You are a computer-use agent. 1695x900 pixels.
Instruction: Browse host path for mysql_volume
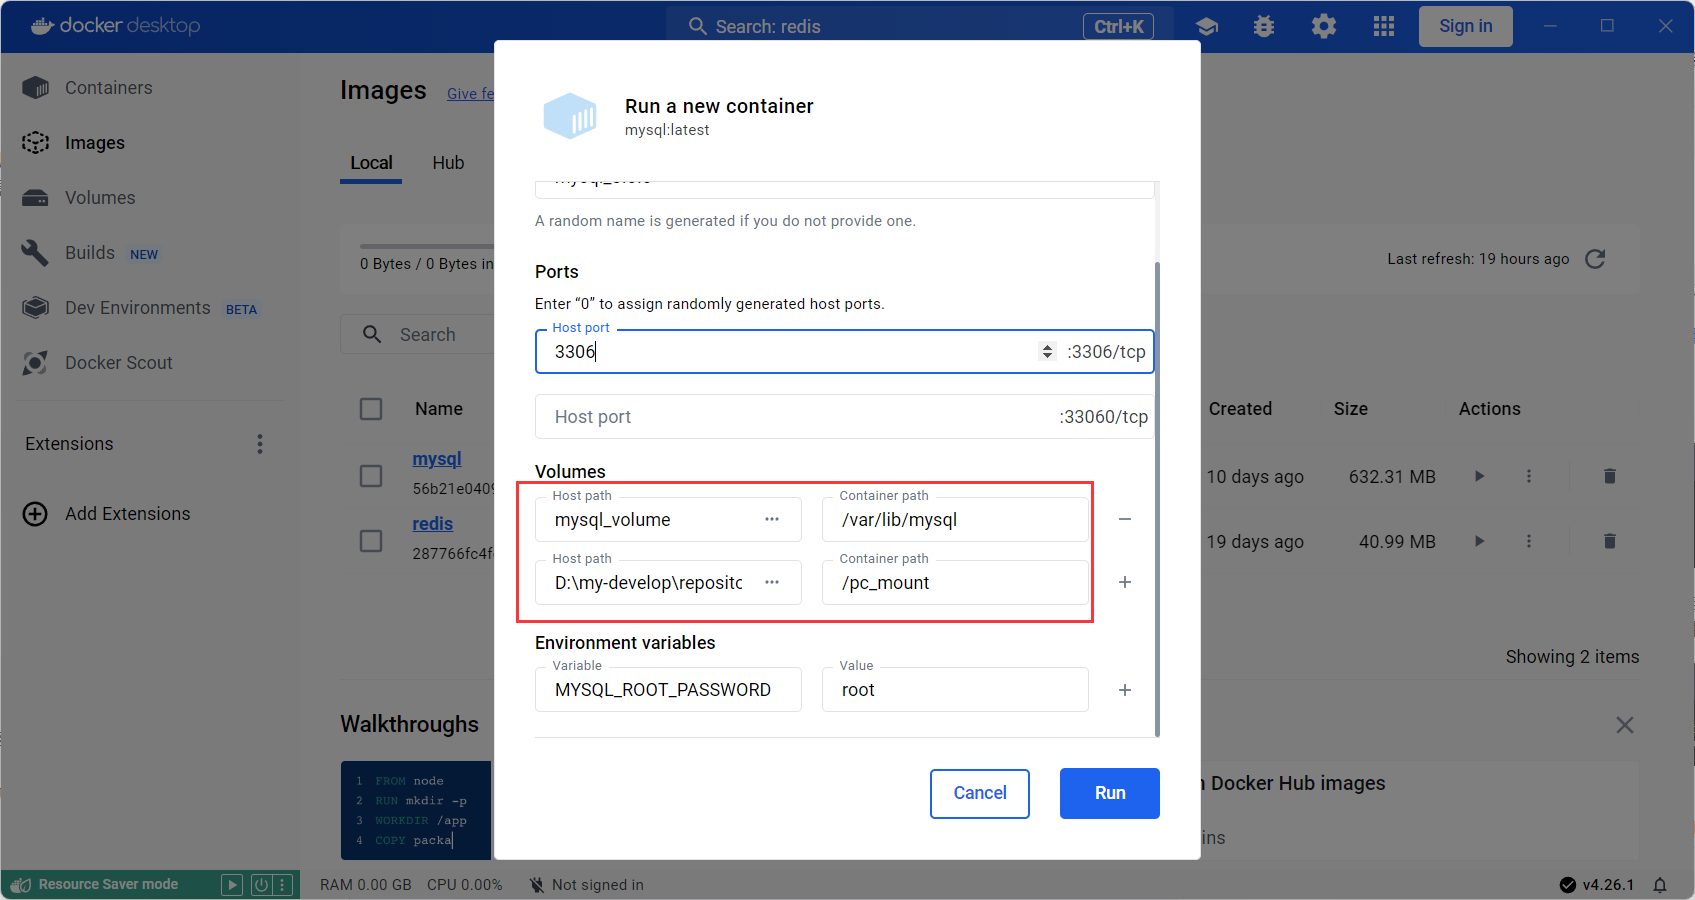coord(772,520)
